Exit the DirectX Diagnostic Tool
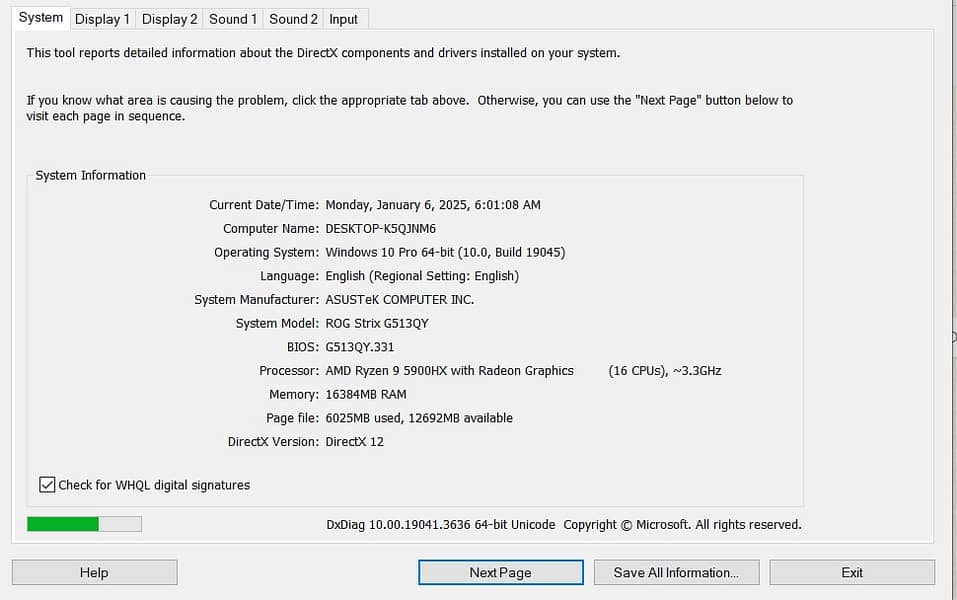Image resolution: width=957 pixels, height=600 pixels. (x=851, y=572)
